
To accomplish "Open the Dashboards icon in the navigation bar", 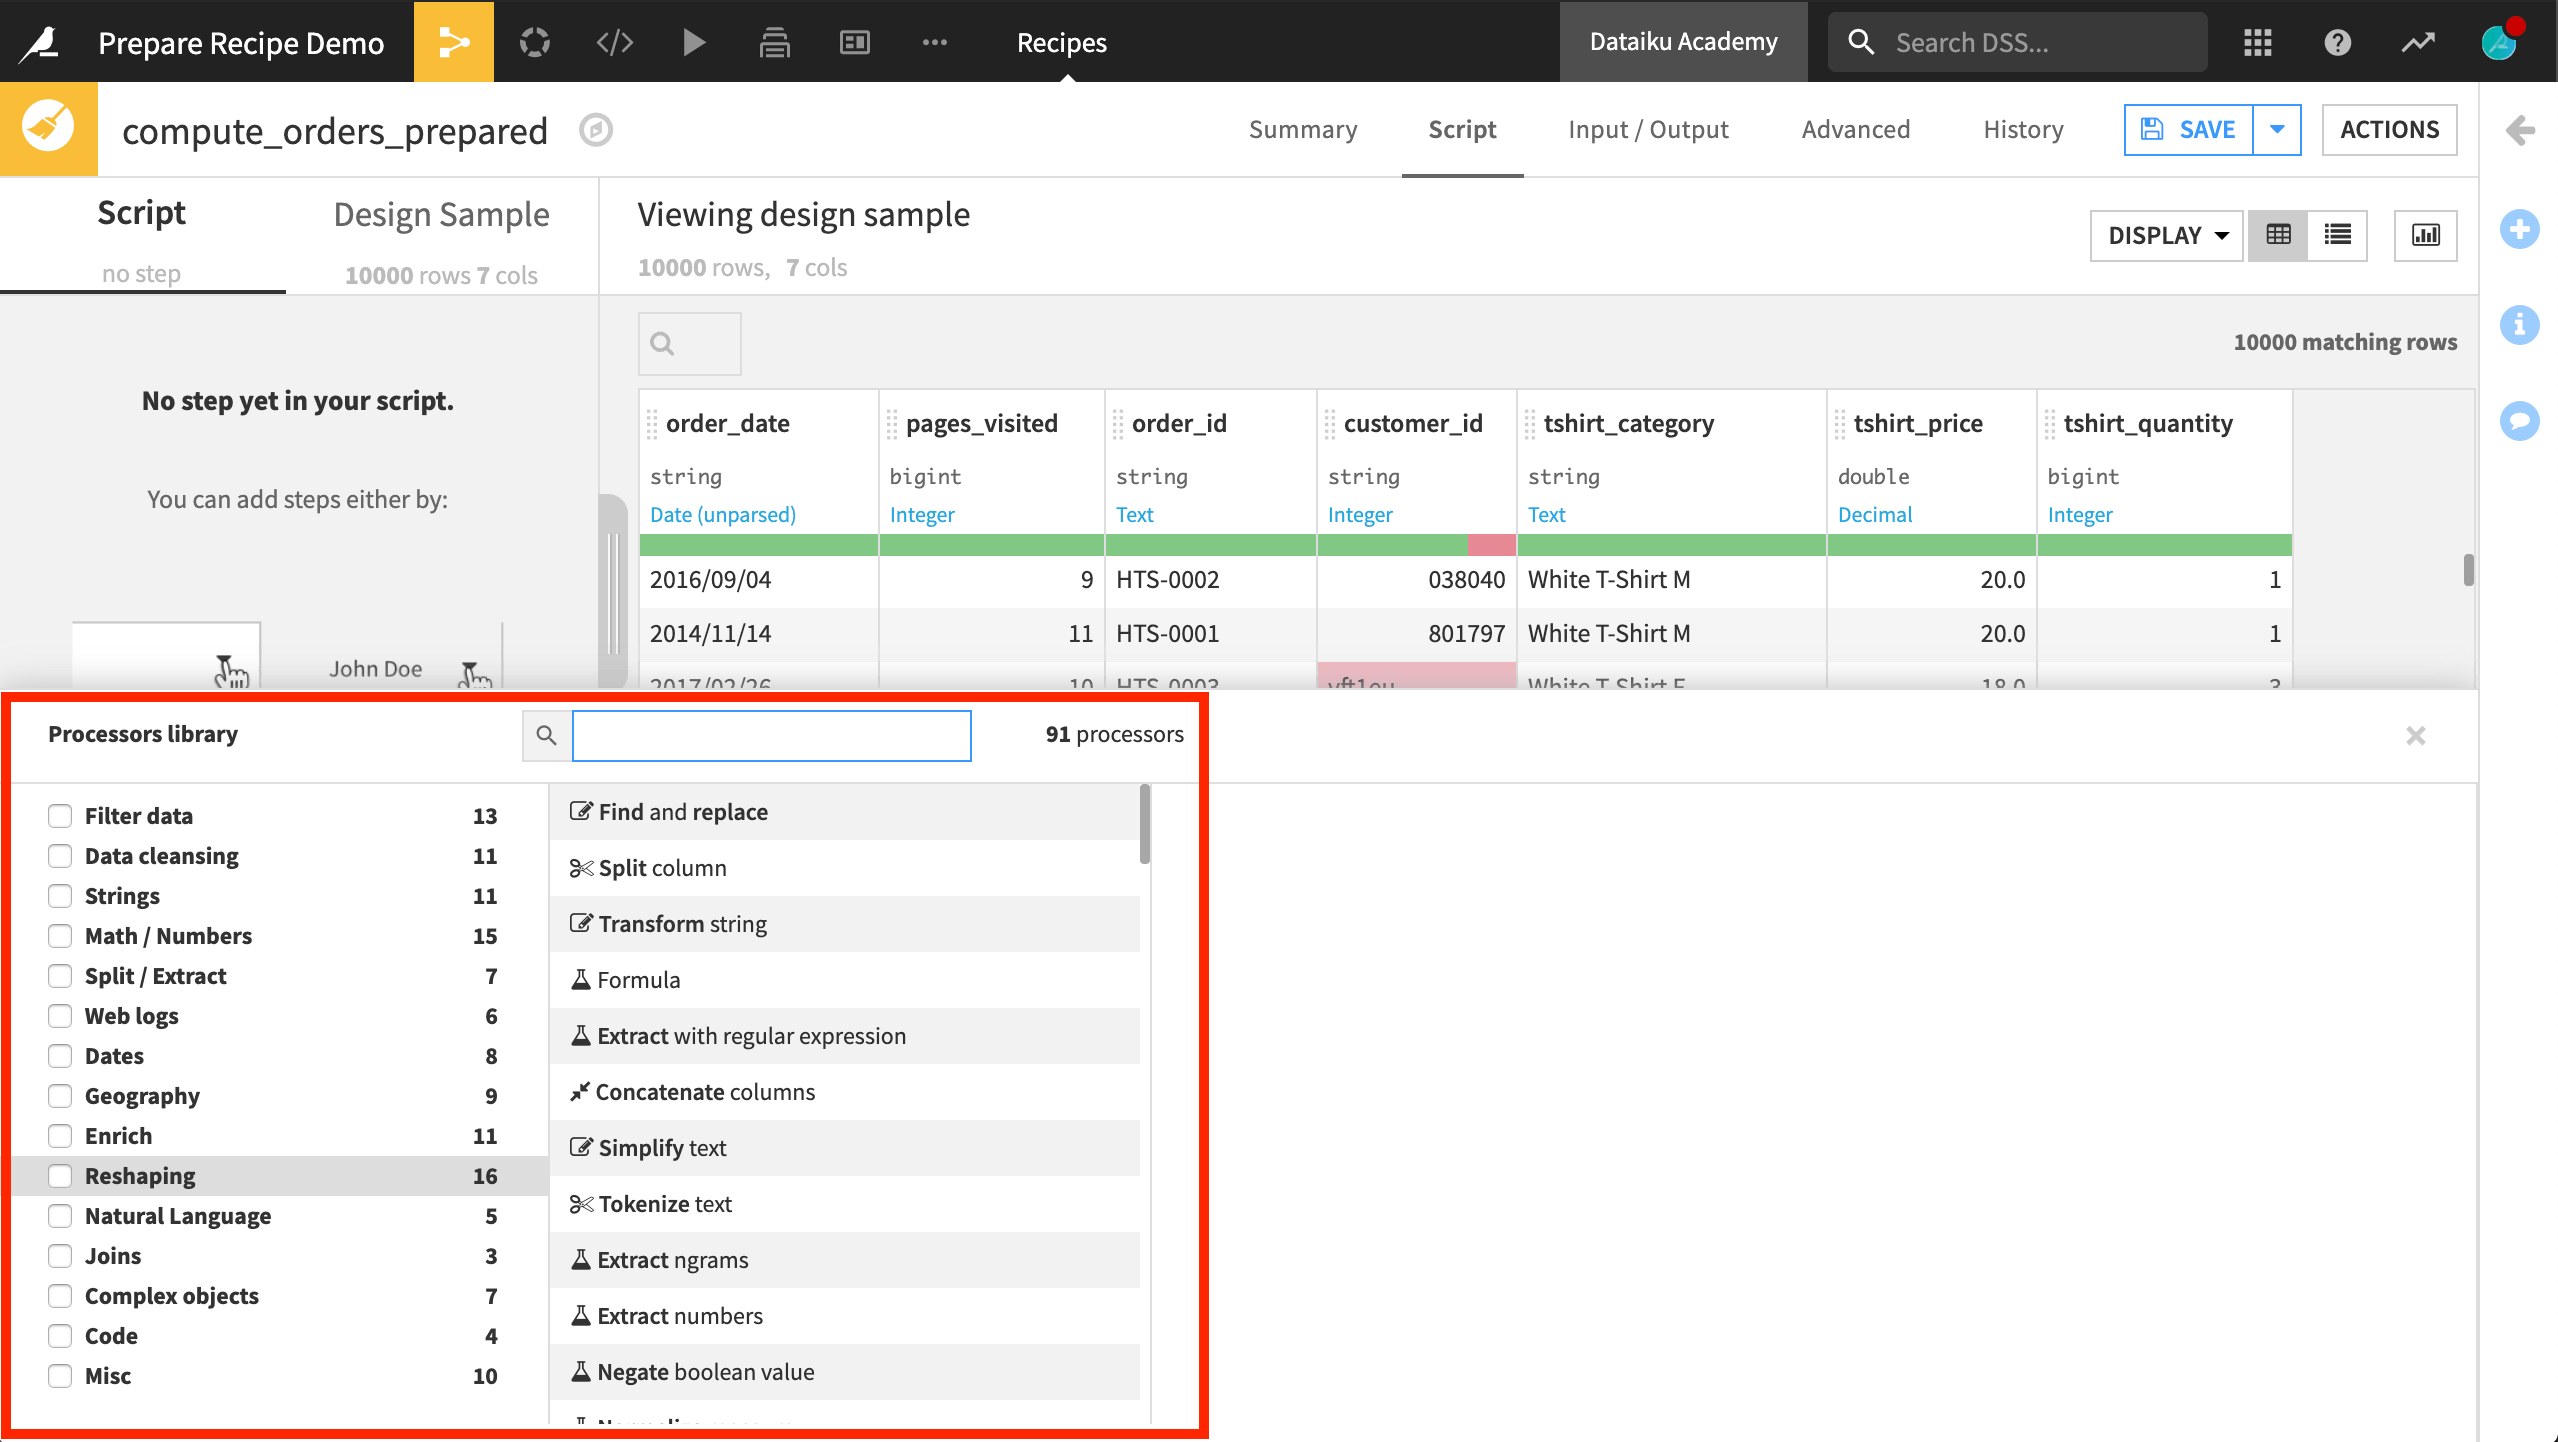I will tap(855, 42).
